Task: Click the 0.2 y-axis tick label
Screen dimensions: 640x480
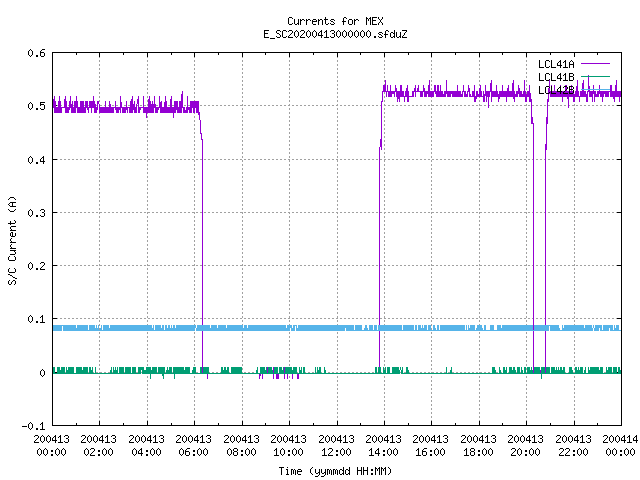Action: click(x=36, y=266)
